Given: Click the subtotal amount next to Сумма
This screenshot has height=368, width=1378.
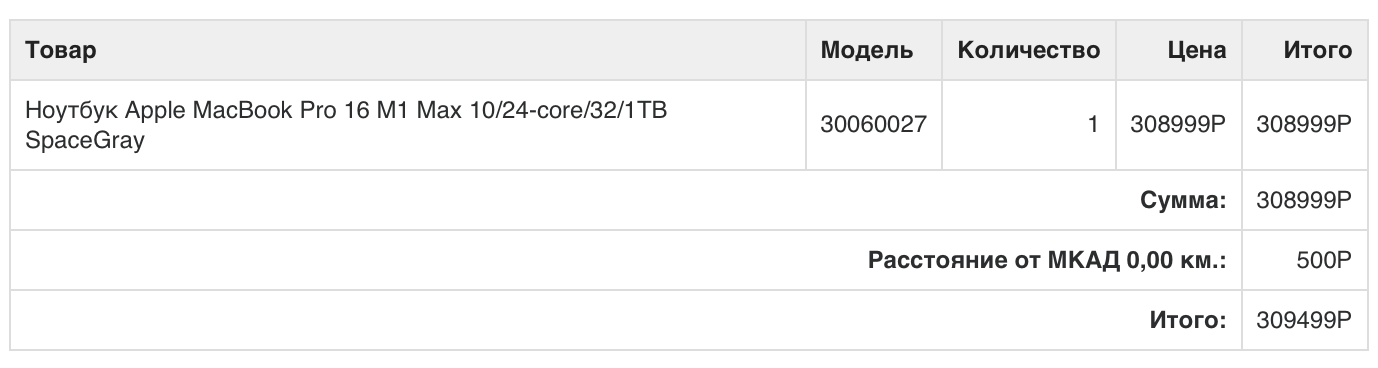Looking at the screenshot, I should pyautogui.click(x=1304, y=201).
